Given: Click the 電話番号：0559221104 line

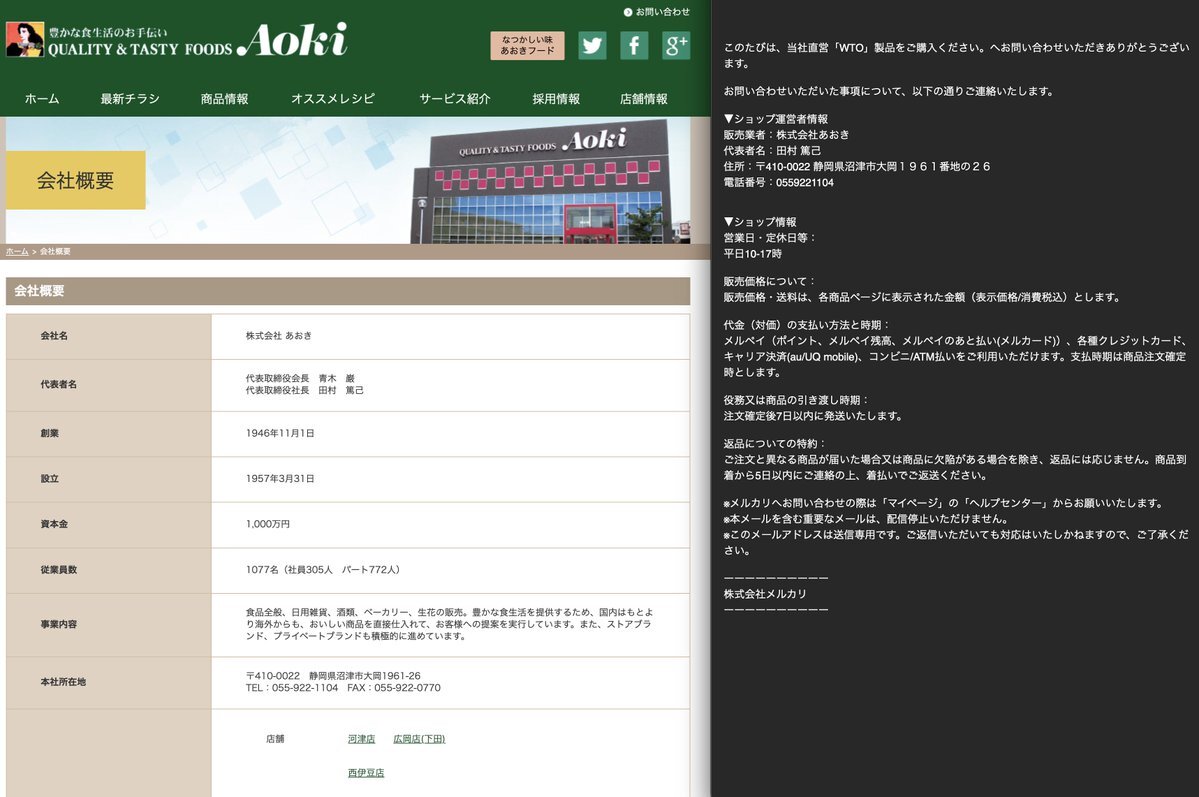Looking at the screenshot, I should [778, 183].
